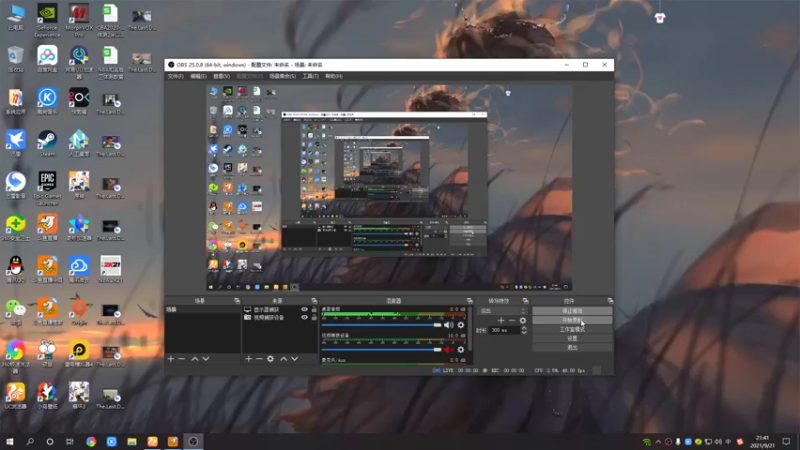Add a new scene with the plus icon
This screenshot has height=450, width=800.
171,359
